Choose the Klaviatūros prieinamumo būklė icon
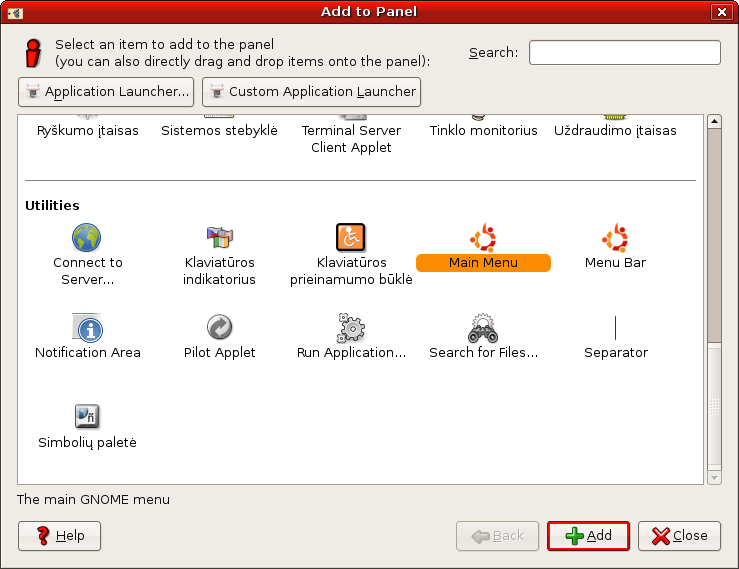The image size is (739, 569). pos(350,238)
